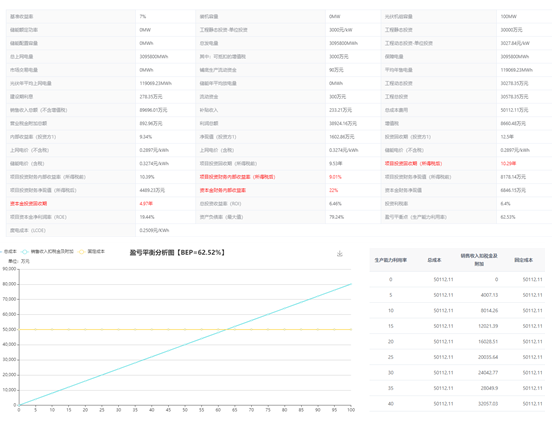Toggle the yellow 固定成本 legend series
The height and width of the screenshot is (425, 552).
(x=92, y=251)
